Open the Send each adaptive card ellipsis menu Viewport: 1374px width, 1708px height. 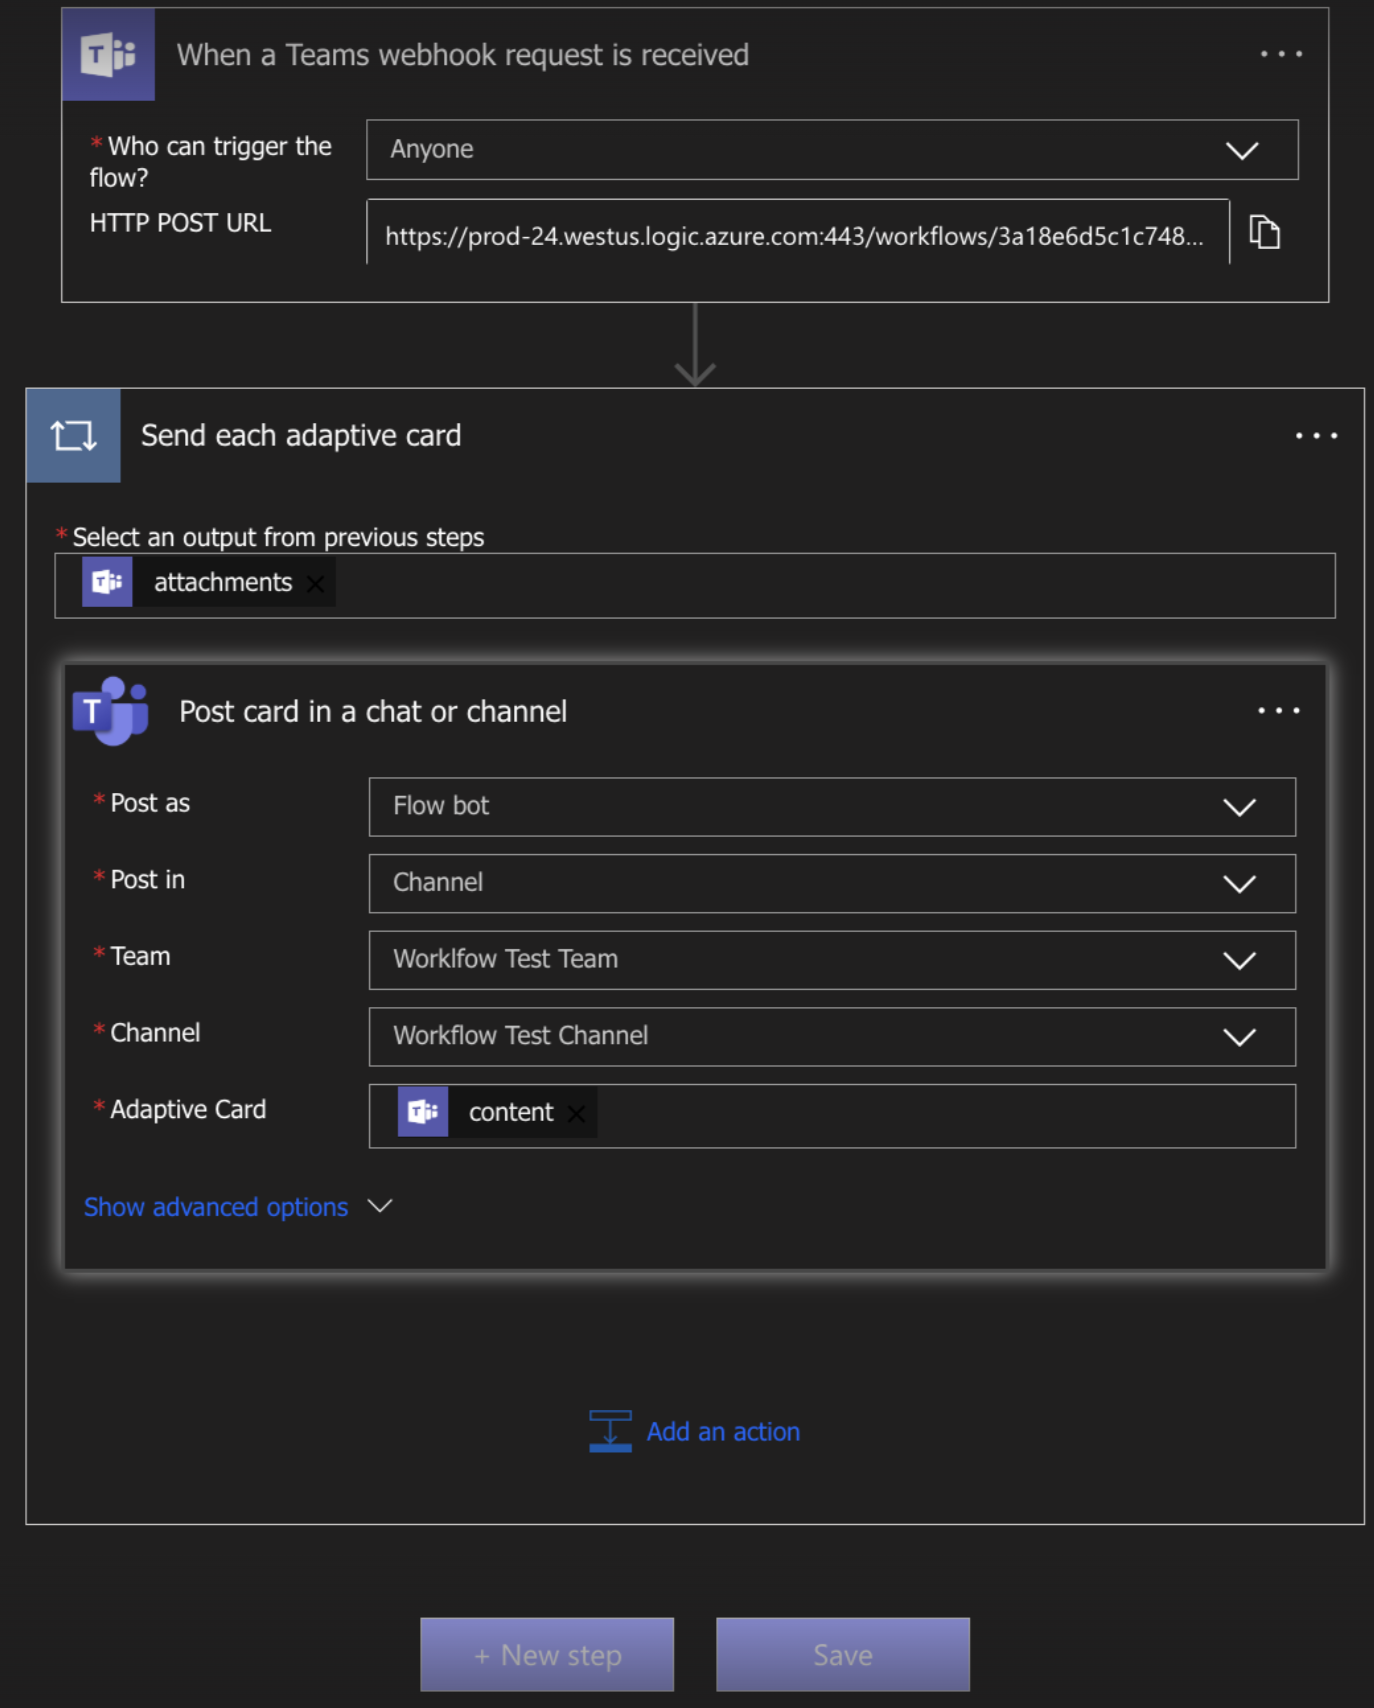click(x=1316, y=436)
